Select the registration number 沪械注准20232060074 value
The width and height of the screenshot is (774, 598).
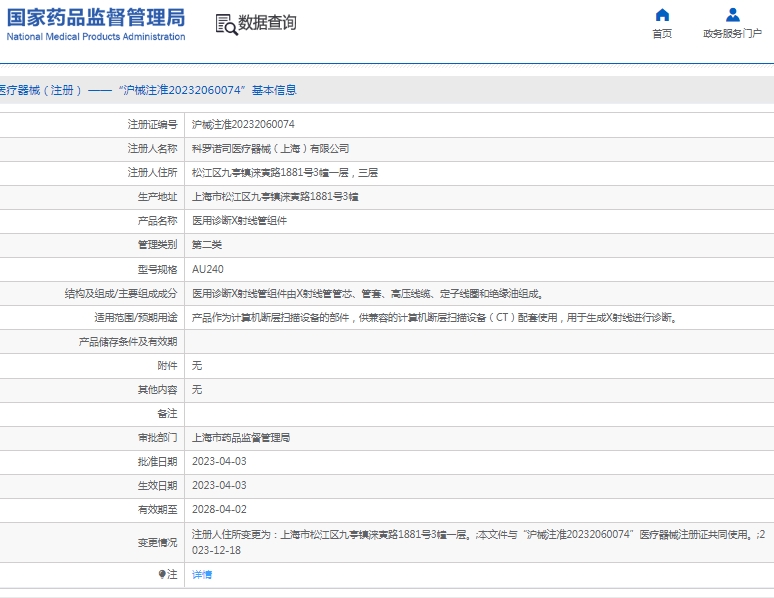tap(243, 124)
